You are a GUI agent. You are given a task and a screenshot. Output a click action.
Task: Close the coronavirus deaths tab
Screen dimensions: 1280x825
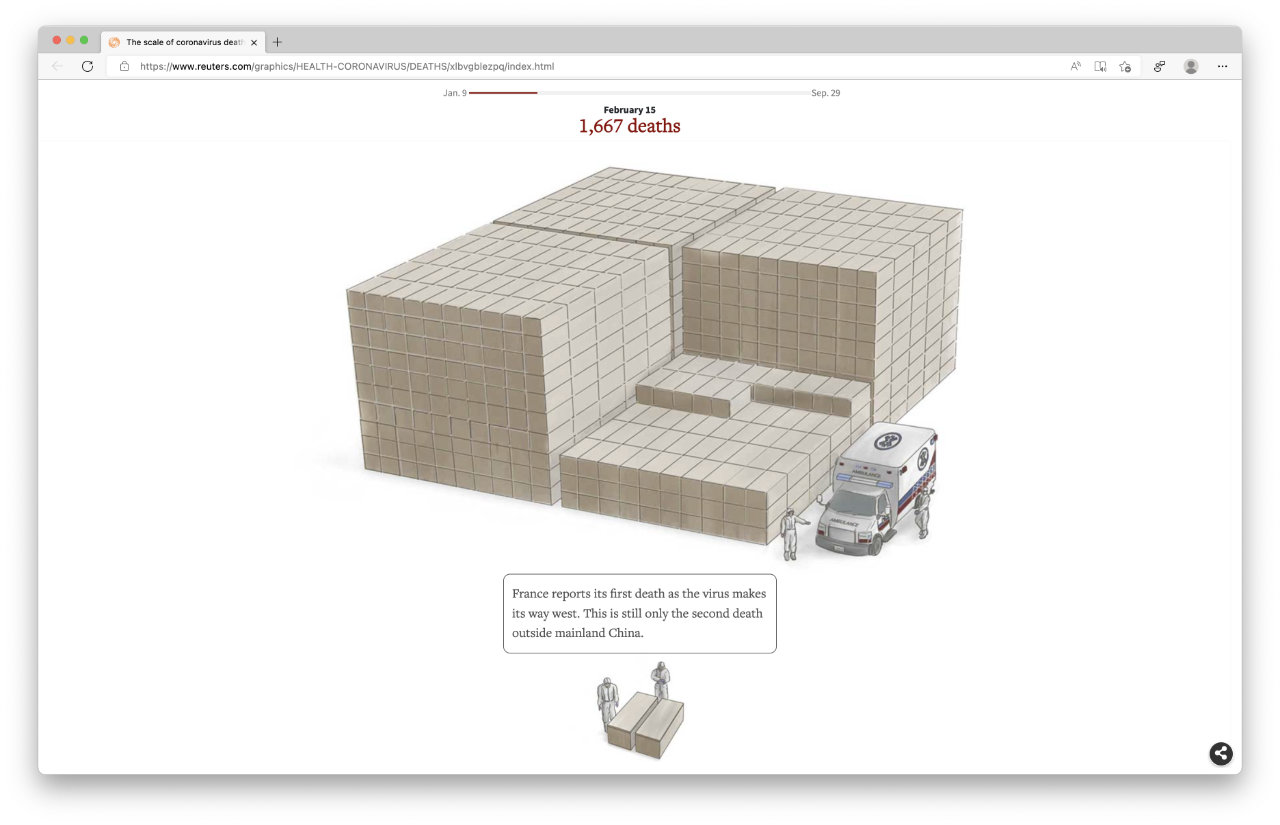coord(254,42)
